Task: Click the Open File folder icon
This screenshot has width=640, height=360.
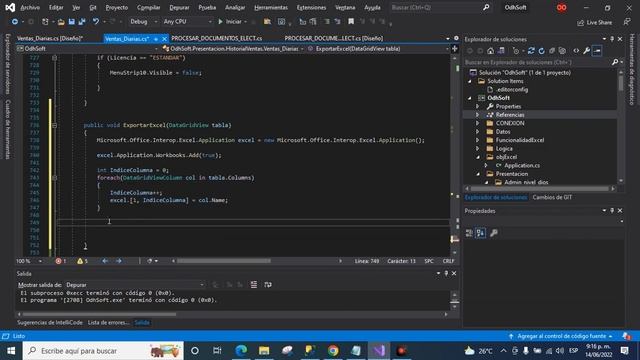Action: [x=61, y=22]
